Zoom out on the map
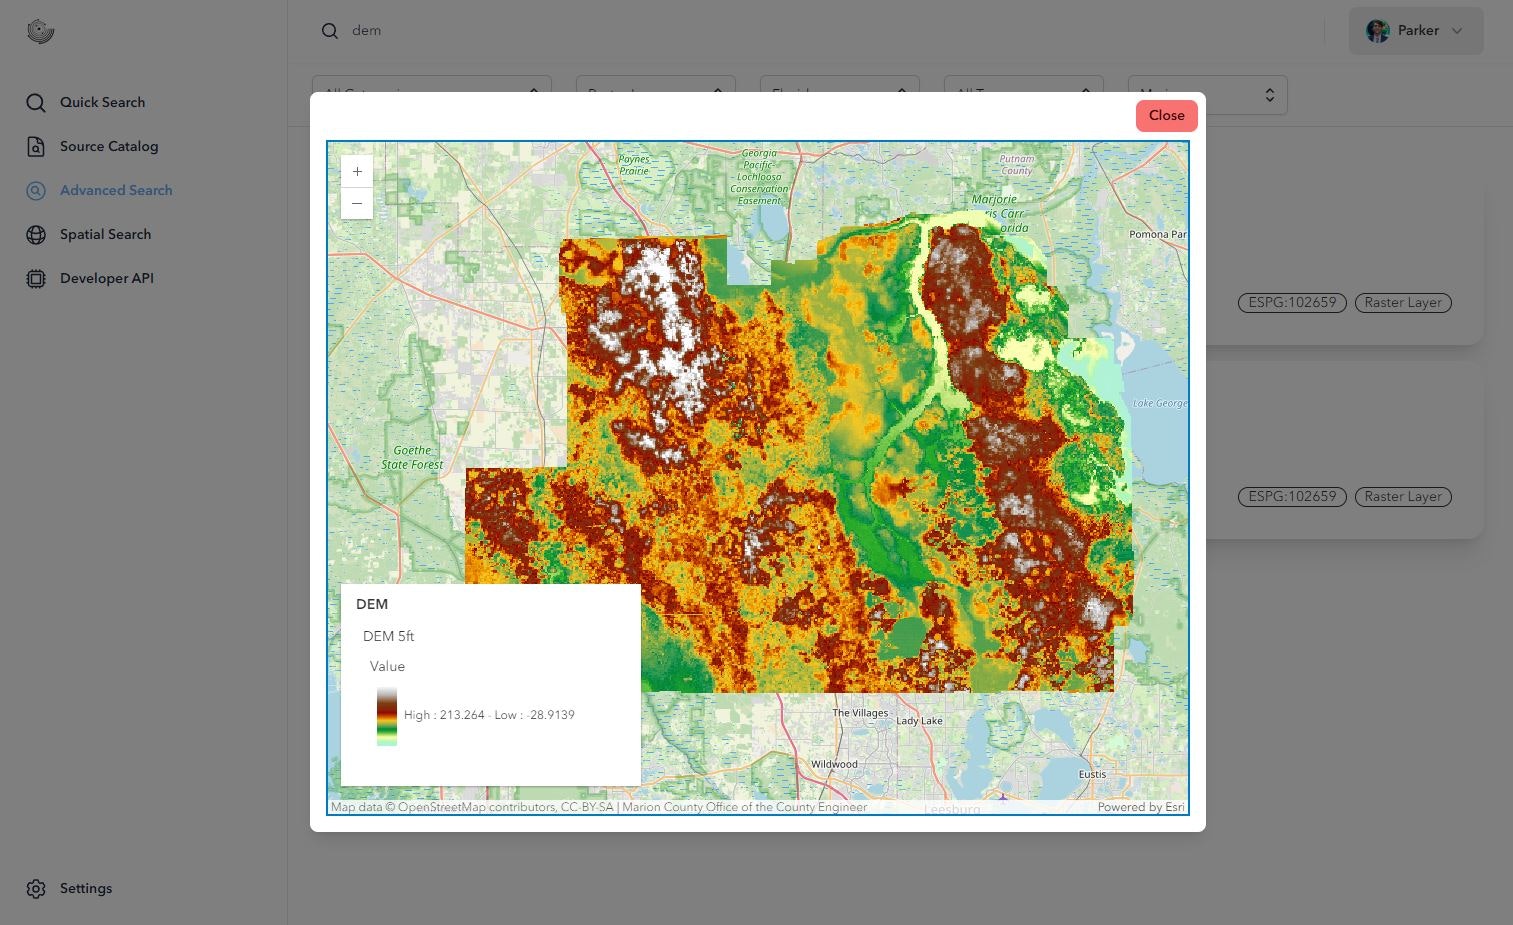 pos(357,203)
